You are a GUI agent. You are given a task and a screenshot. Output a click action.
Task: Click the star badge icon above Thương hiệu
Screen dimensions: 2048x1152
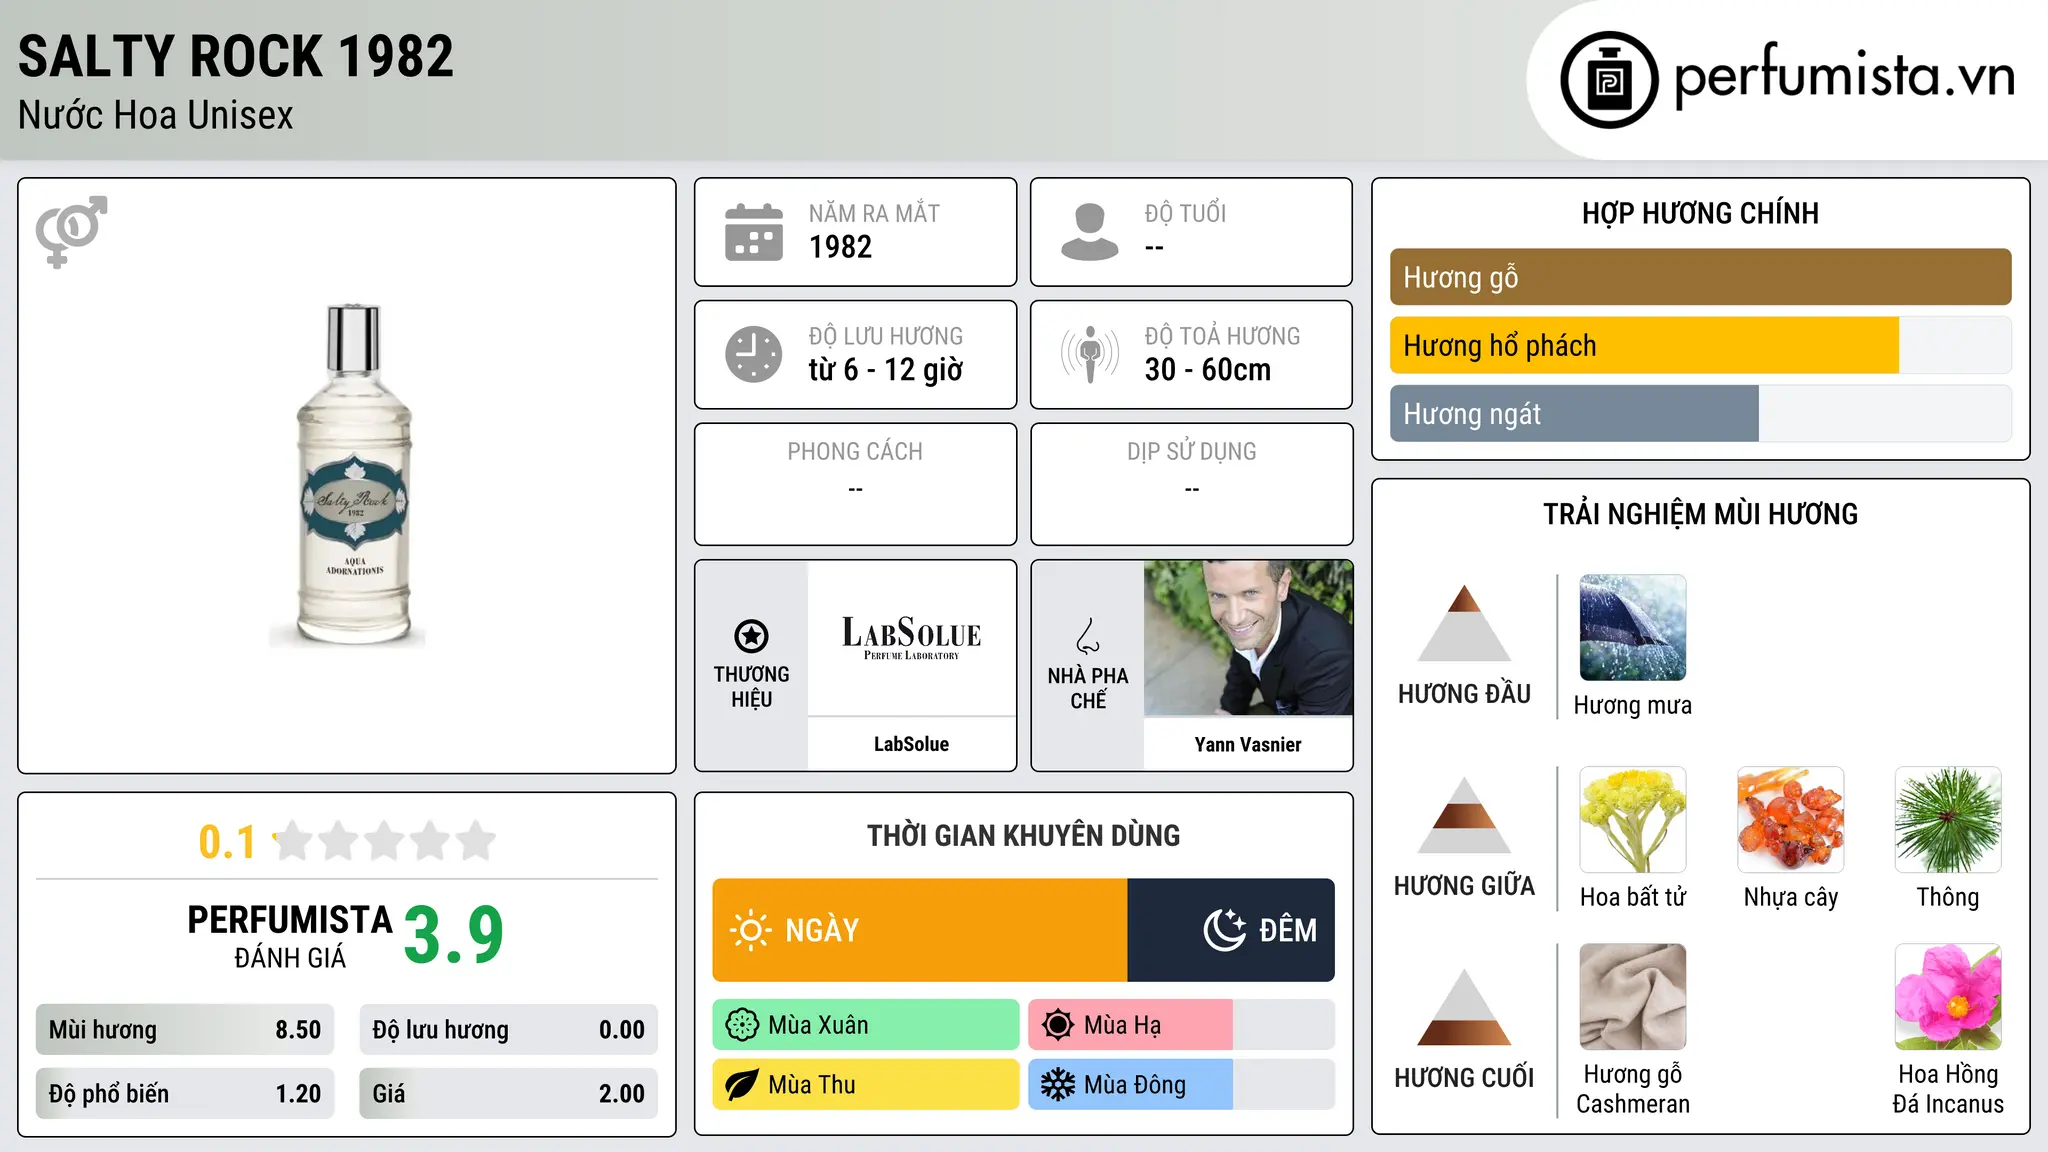pyautogui.click(x=751, y=636)
